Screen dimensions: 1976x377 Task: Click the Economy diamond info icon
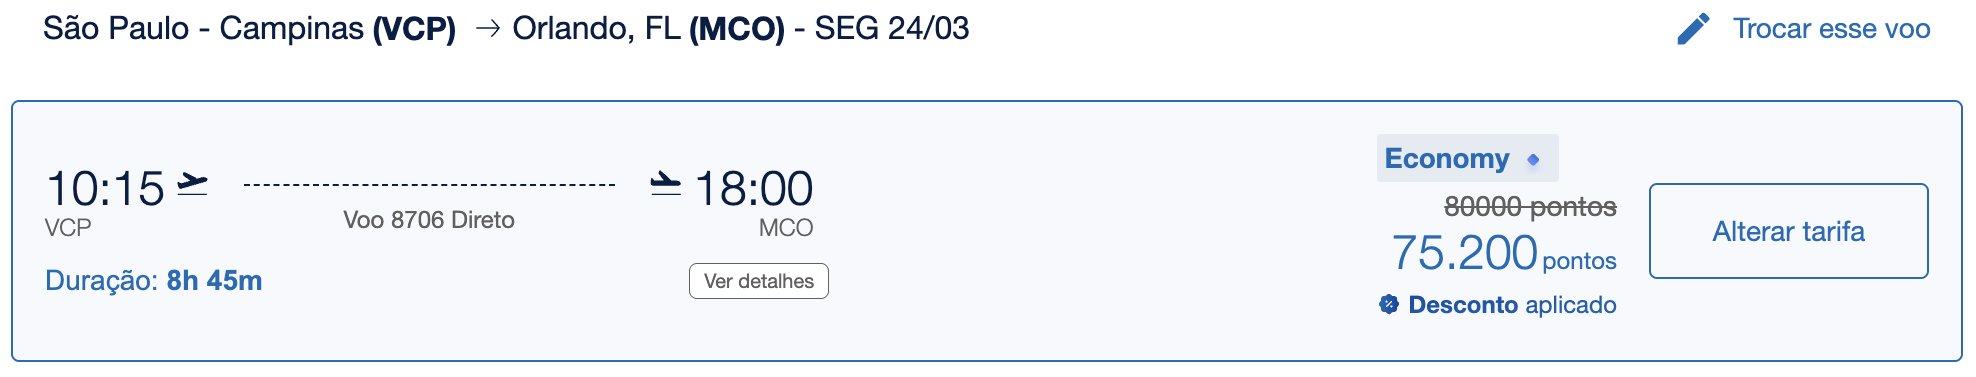pos(1533,159)
